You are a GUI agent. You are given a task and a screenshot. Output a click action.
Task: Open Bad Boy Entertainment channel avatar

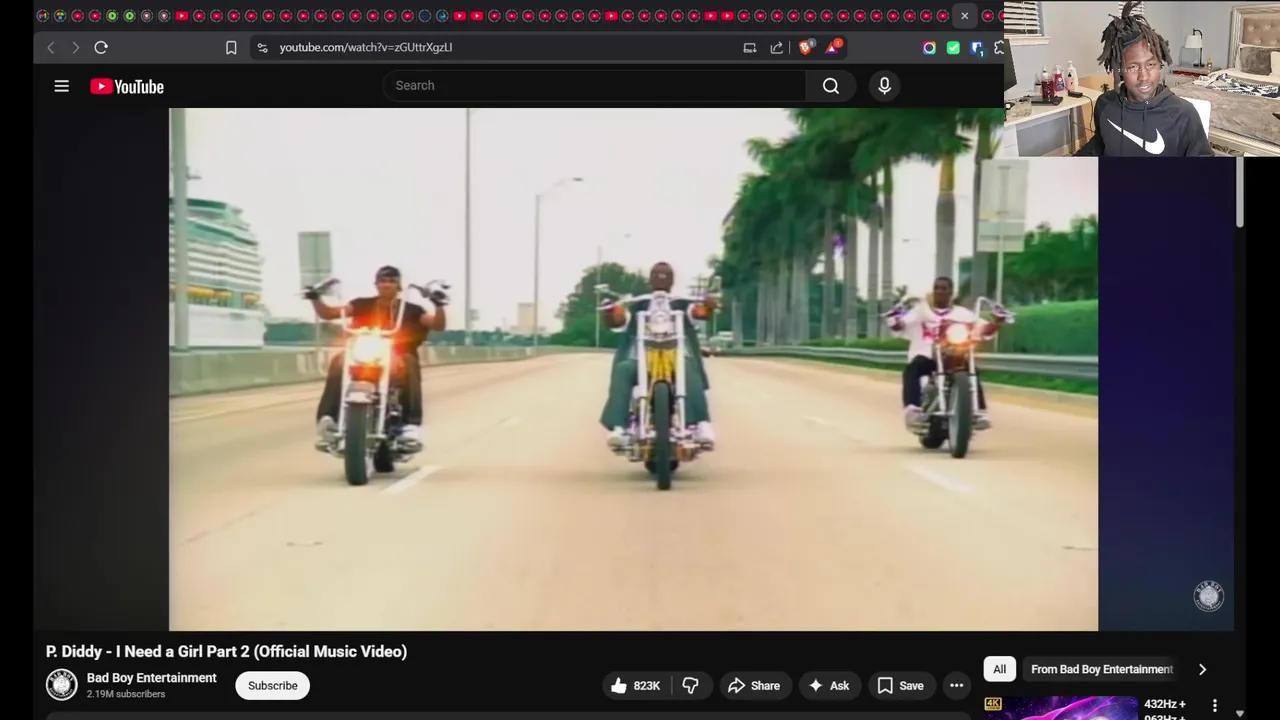click(x=61, y=685)
